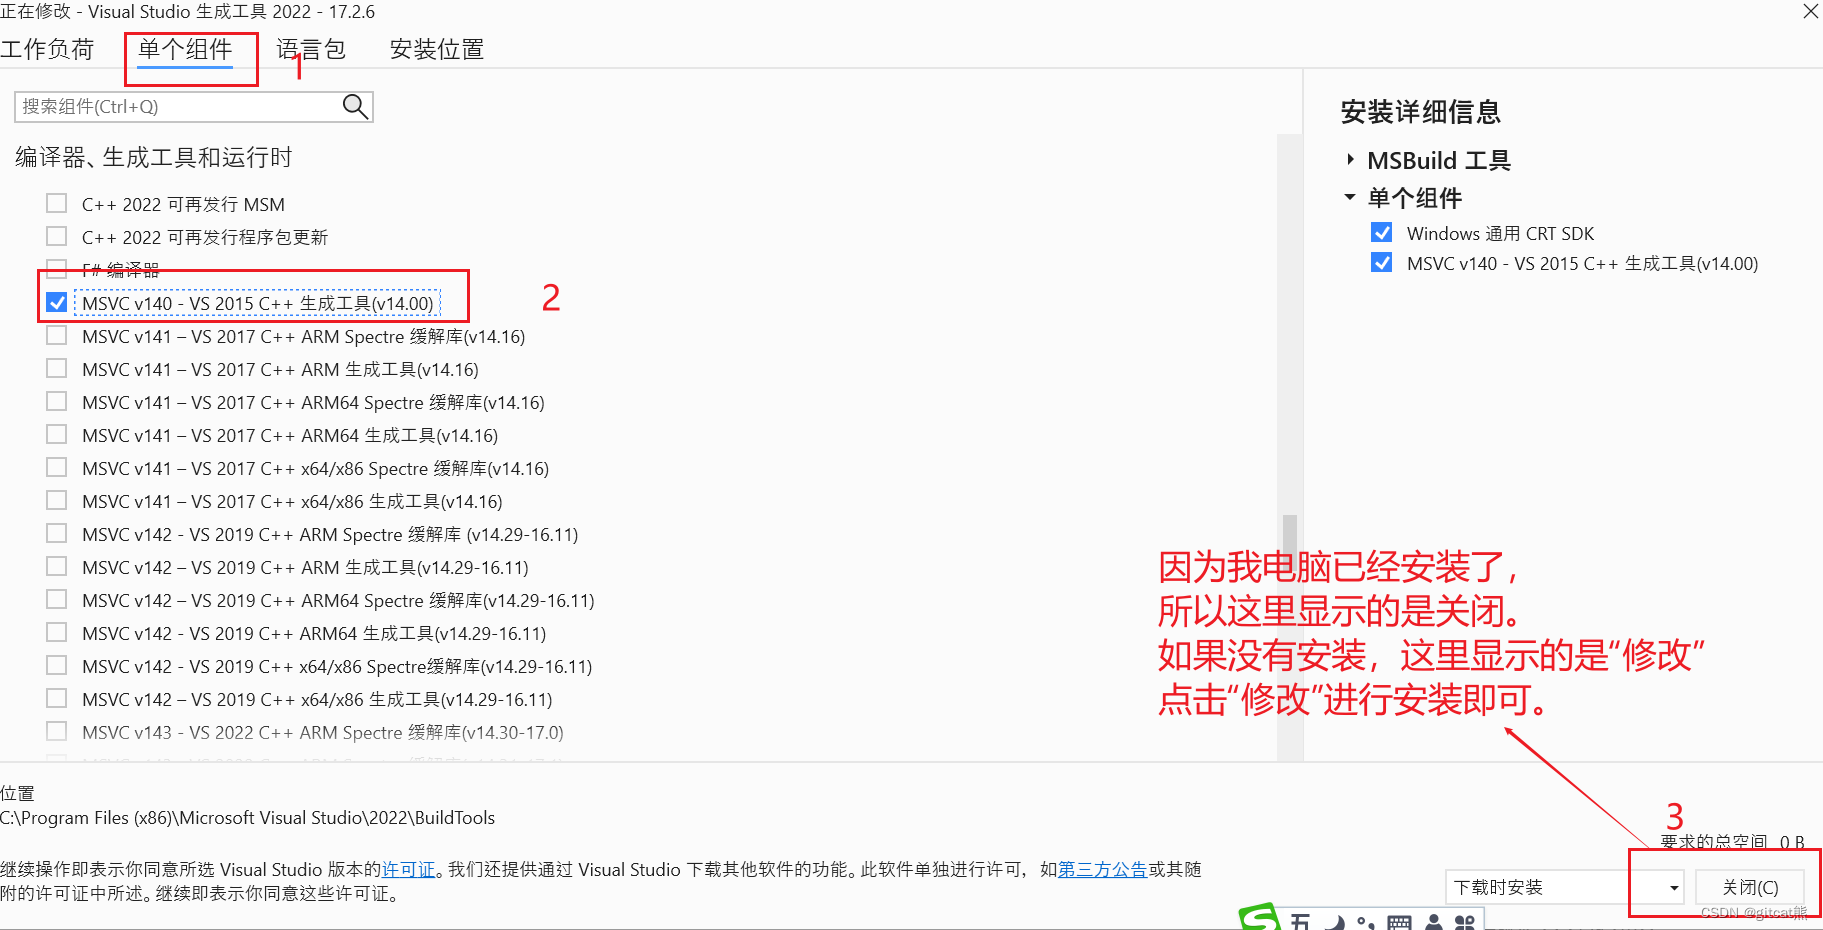
Task: Uncheck Windows 通用 CRT SDK in details
Action: point(1382,233)
